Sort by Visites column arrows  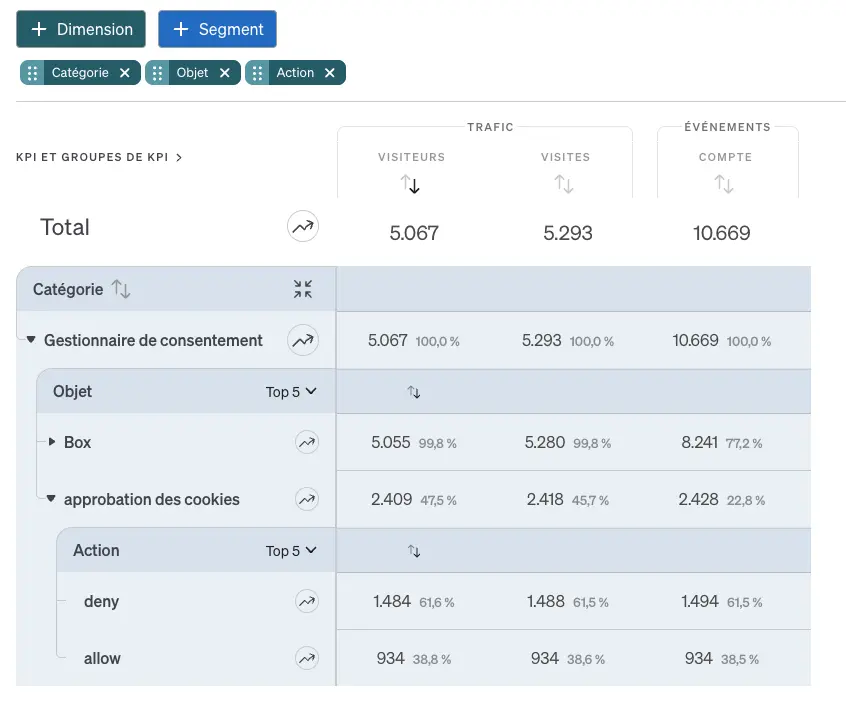pos(565,185)
